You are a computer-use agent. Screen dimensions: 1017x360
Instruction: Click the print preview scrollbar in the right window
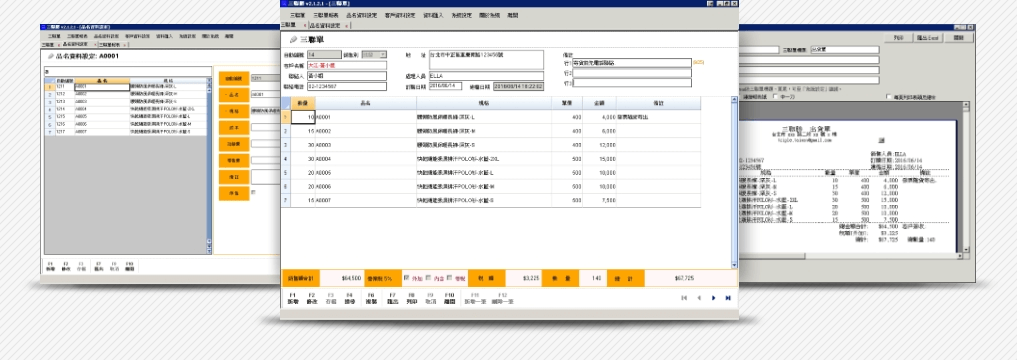click(x=966, y=178)
